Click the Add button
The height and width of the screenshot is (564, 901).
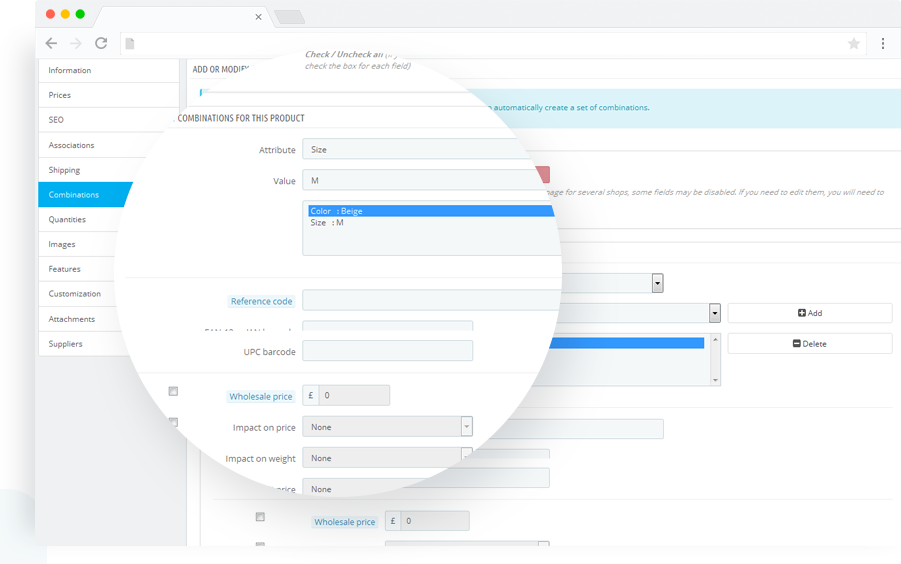(x=810, y=313)
